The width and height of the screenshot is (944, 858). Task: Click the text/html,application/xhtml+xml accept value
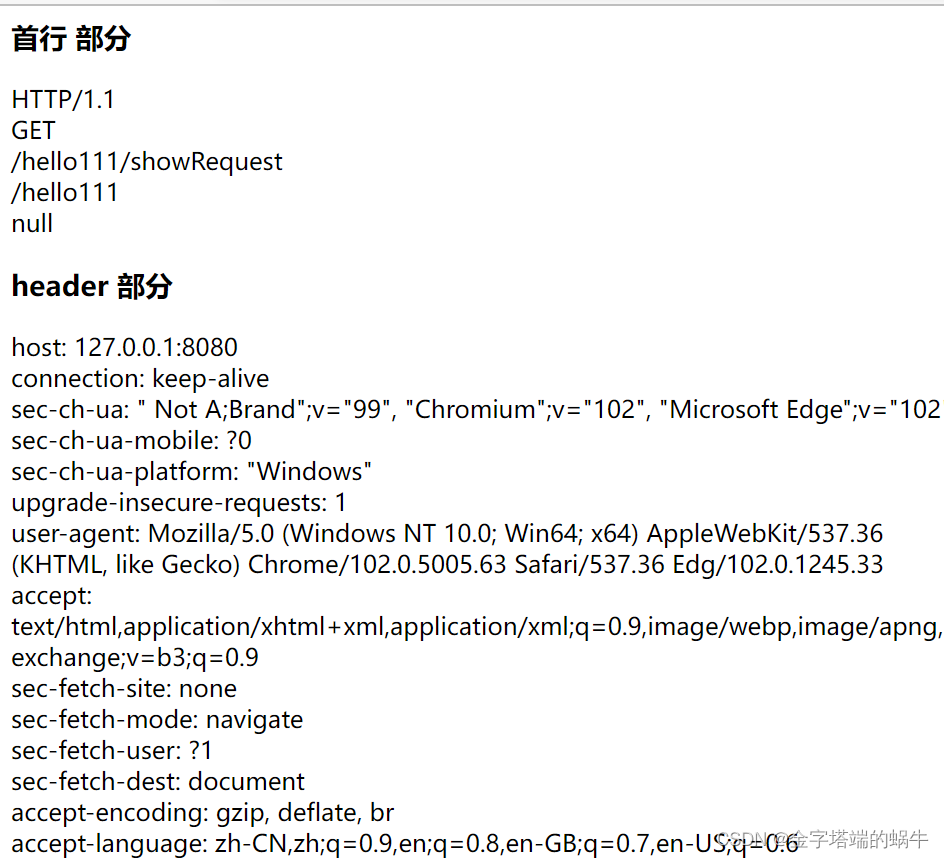(470, 627)
